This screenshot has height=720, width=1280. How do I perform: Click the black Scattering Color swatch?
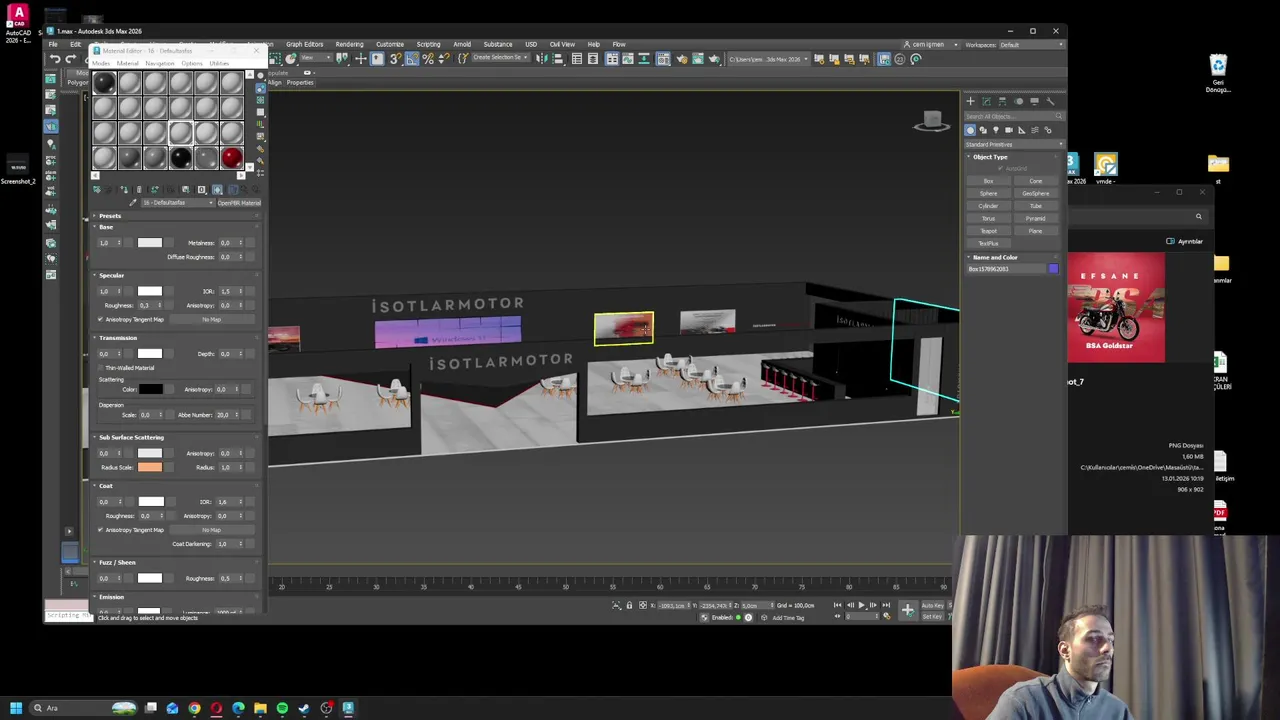tap(150, 389)
